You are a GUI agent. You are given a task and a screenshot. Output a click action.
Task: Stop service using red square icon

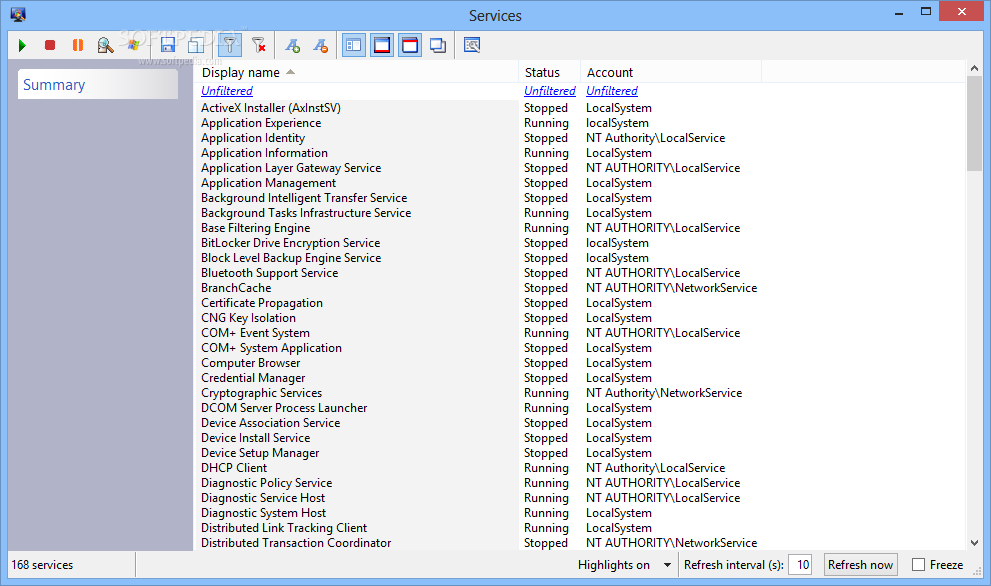[x=50, y=46]
